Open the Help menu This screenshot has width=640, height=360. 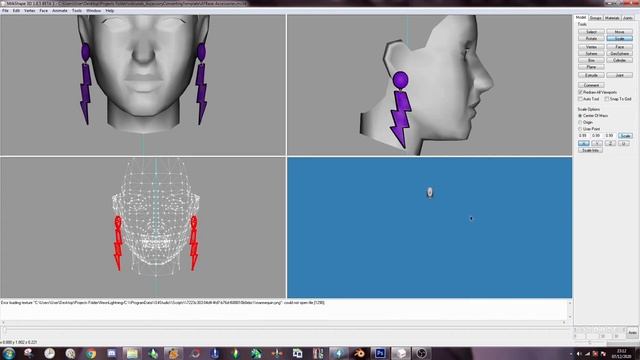pos(110,11)
